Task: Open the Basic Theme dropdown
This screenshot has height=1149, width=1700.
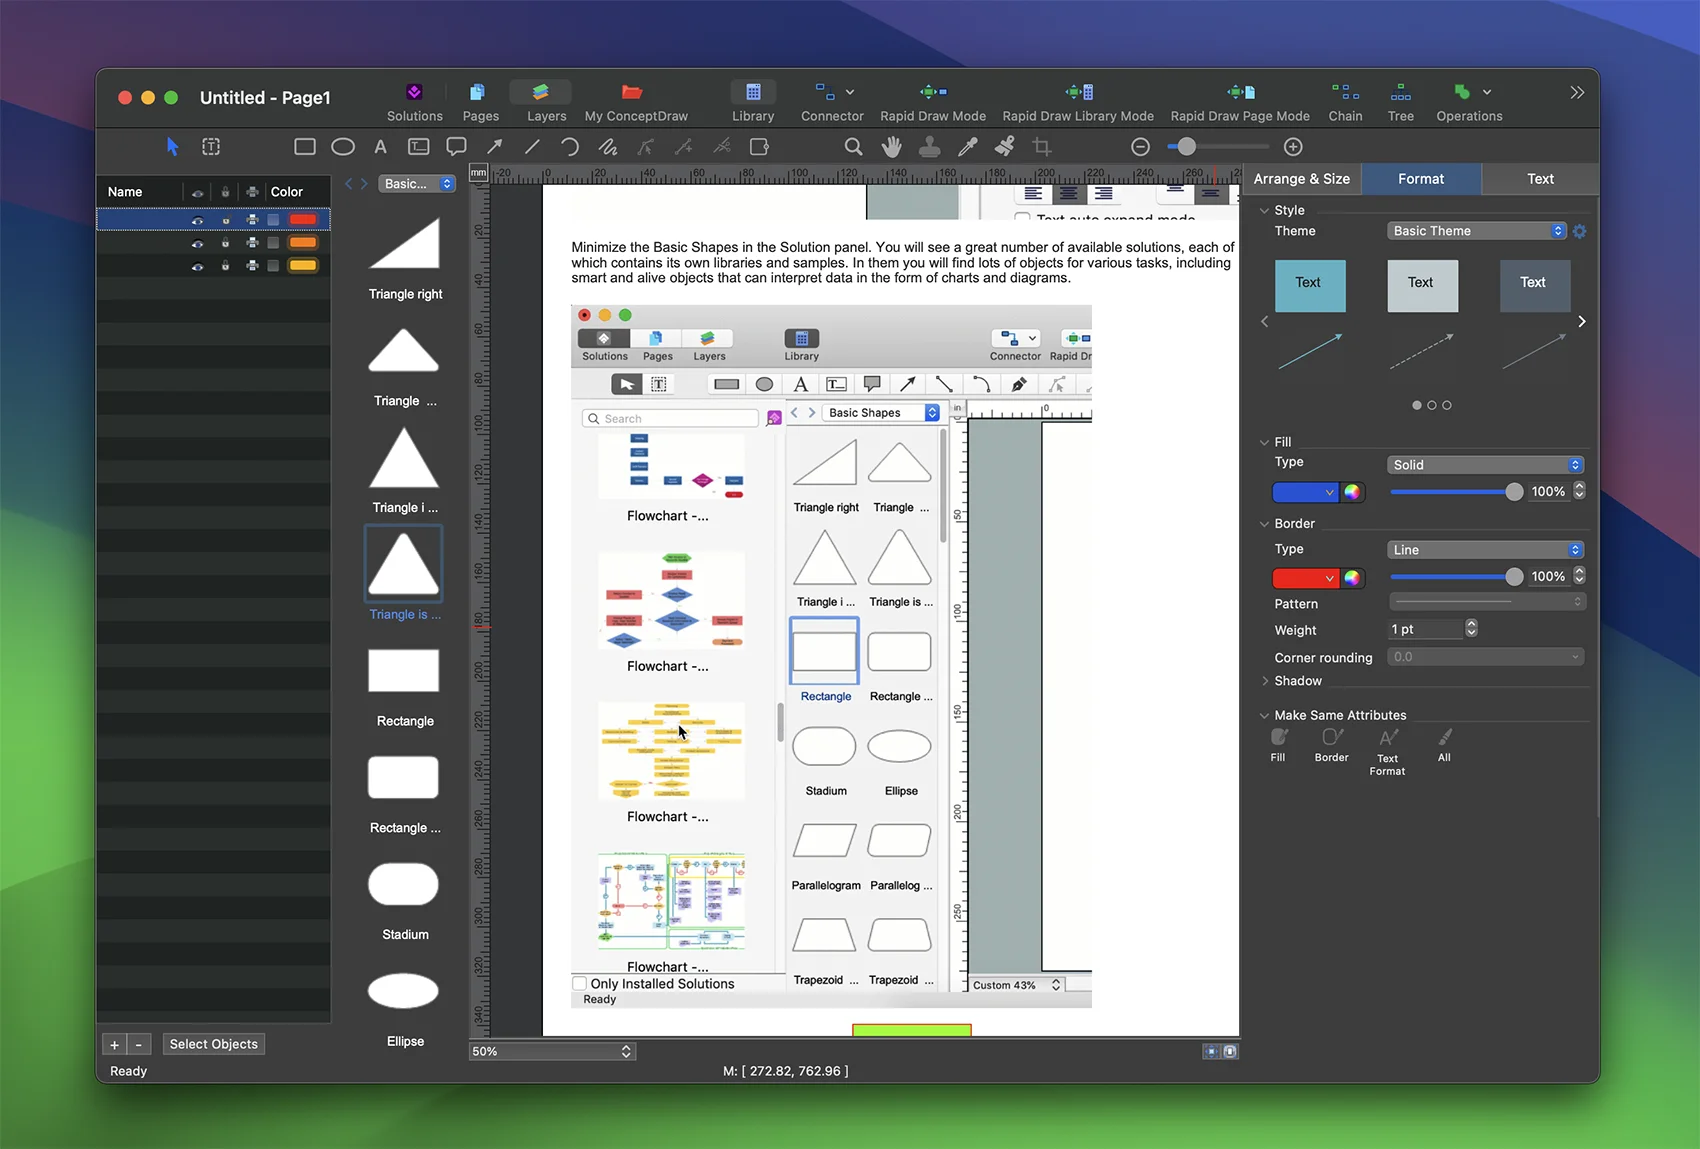Action: tap(1476, 231)
